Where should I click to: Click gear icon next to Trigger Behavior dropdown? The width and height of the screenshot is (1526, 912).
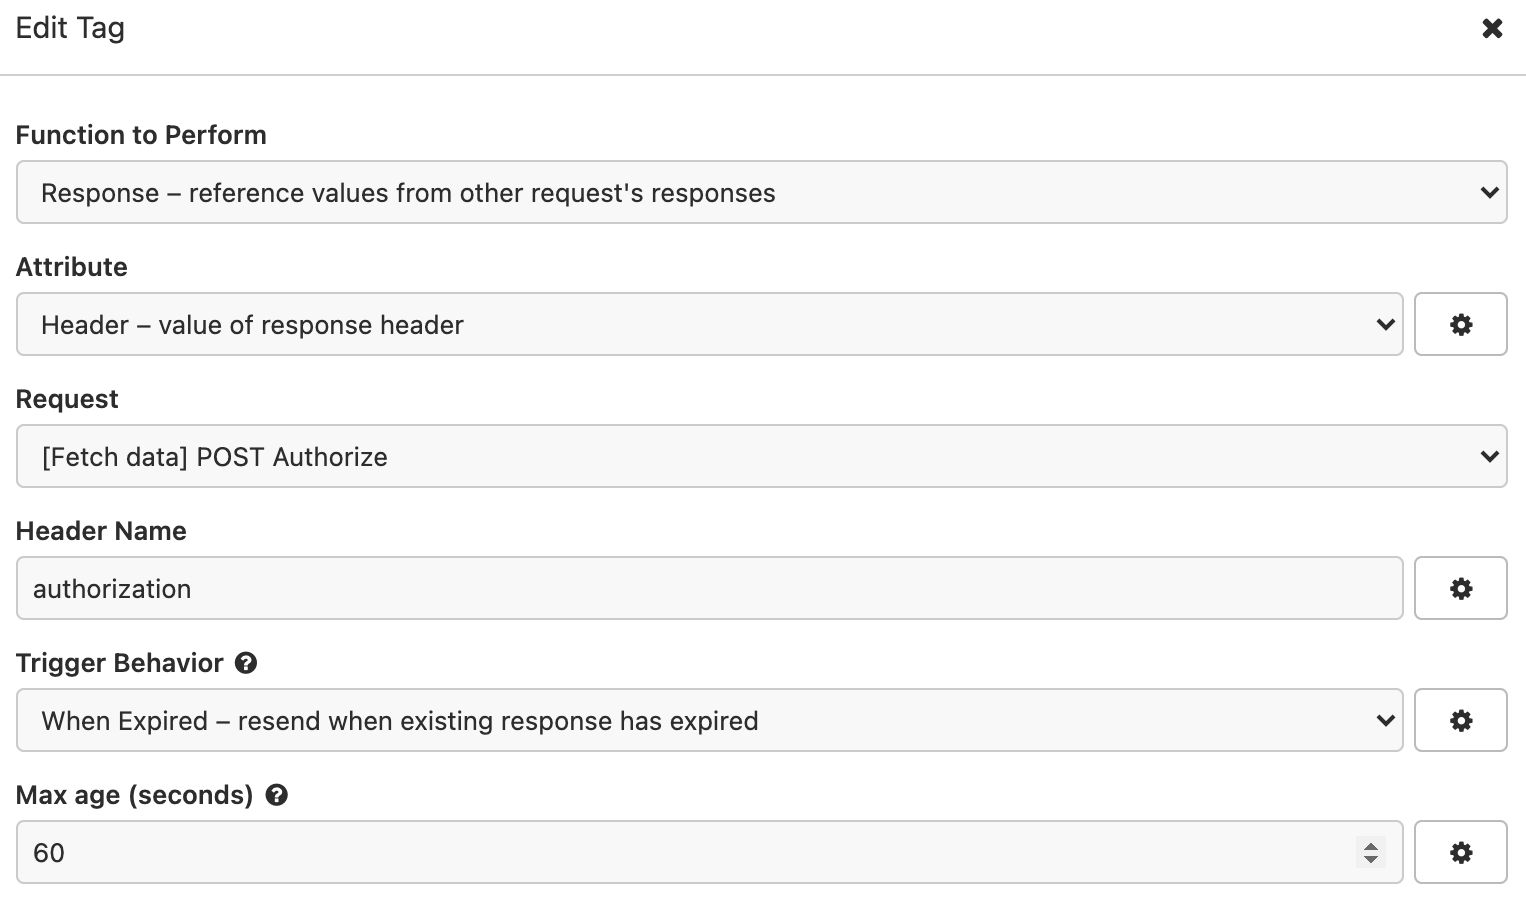click(1460, 720)
